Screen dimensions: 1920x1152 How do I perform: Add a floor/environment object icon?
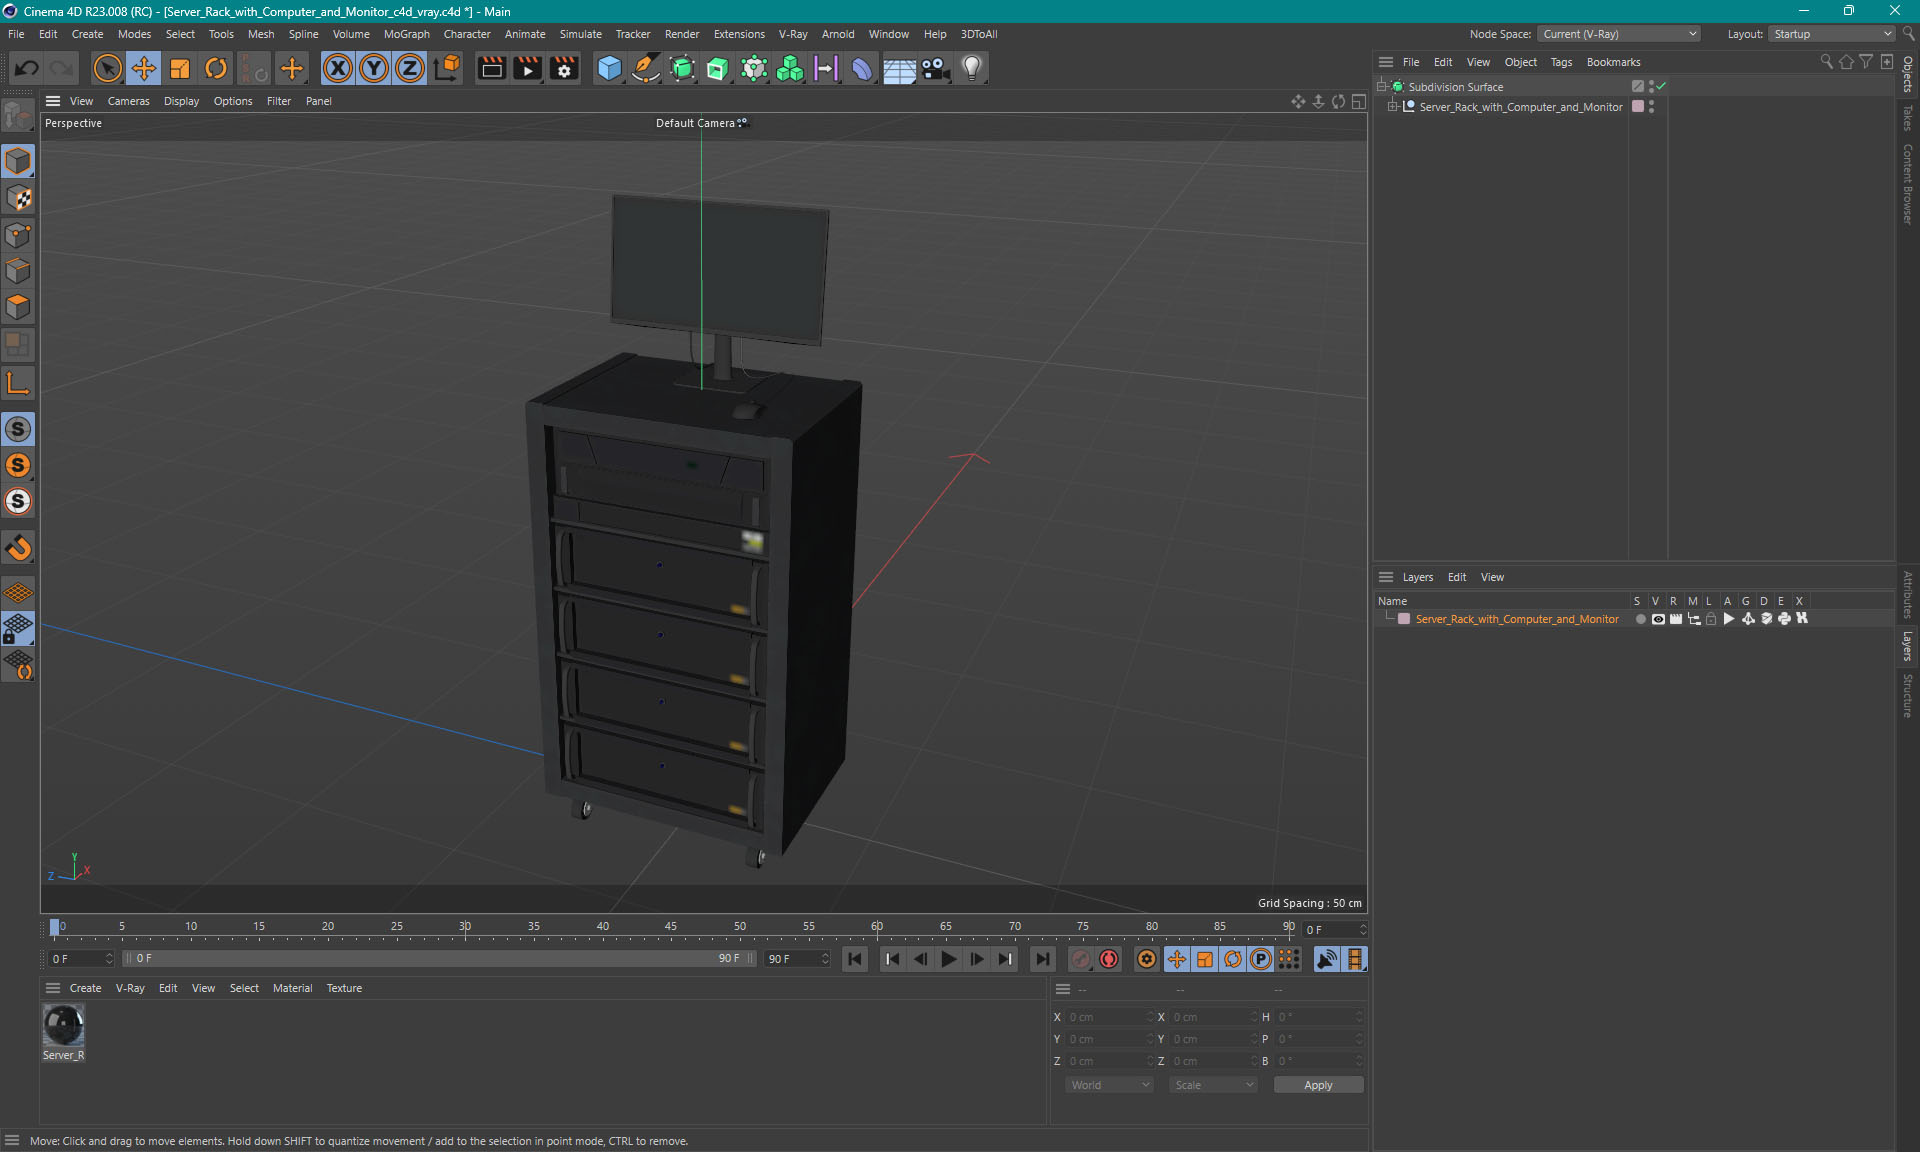pos(899,68)
